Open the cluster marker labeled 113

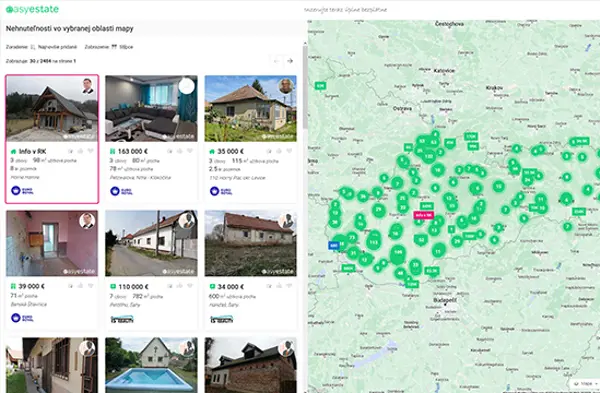(x=373, y=242)
